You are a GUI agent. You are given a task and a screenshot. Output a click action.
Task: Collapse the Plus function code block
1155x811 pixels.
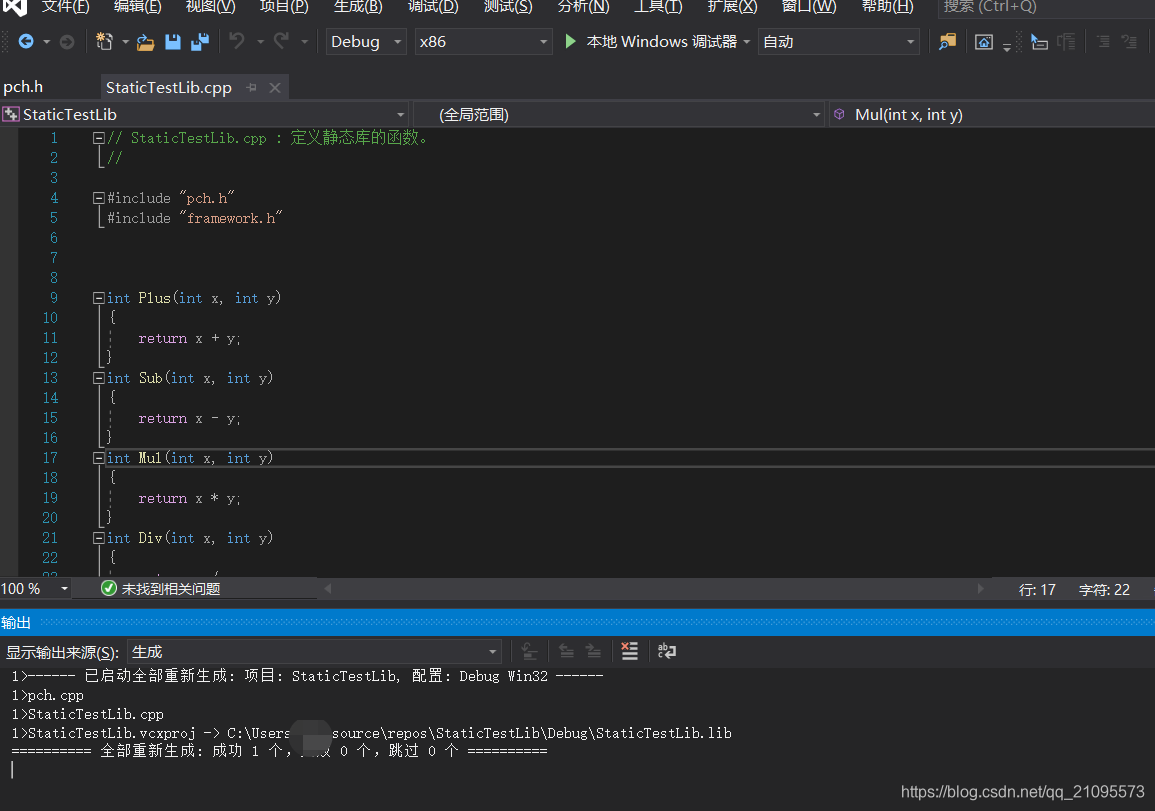pos(98,297)
